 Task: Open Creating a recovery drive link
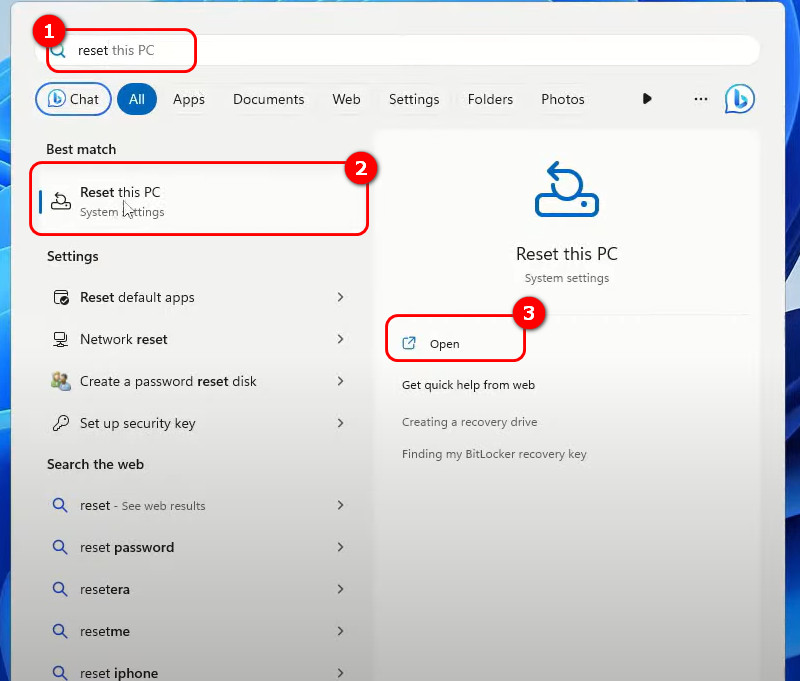click(469, 422)
